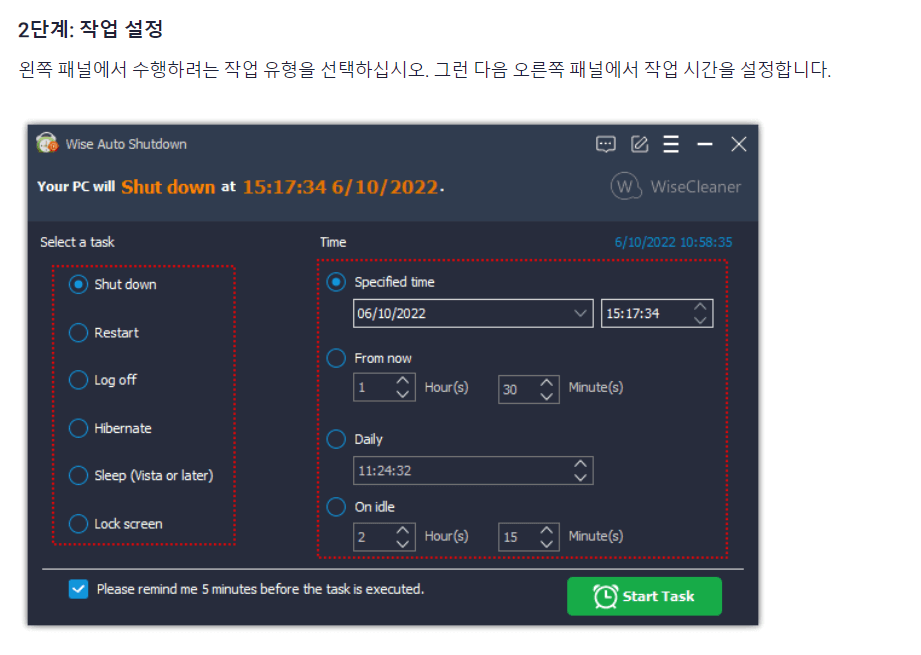921x655 pixels.
Task: Increase the 15:17:34 specified time
Action: point(700,308)
